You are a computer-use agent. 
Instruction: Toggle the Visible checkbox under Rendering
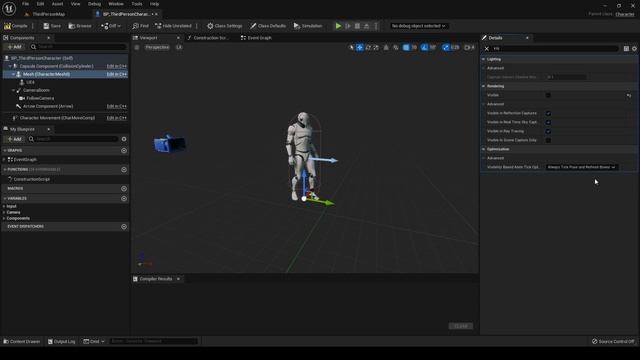548,95
